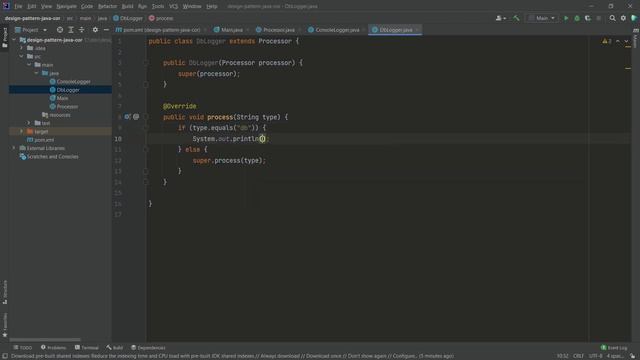Run the Main configuration
The width and height of the screenshot is (640, 360).
566,18
